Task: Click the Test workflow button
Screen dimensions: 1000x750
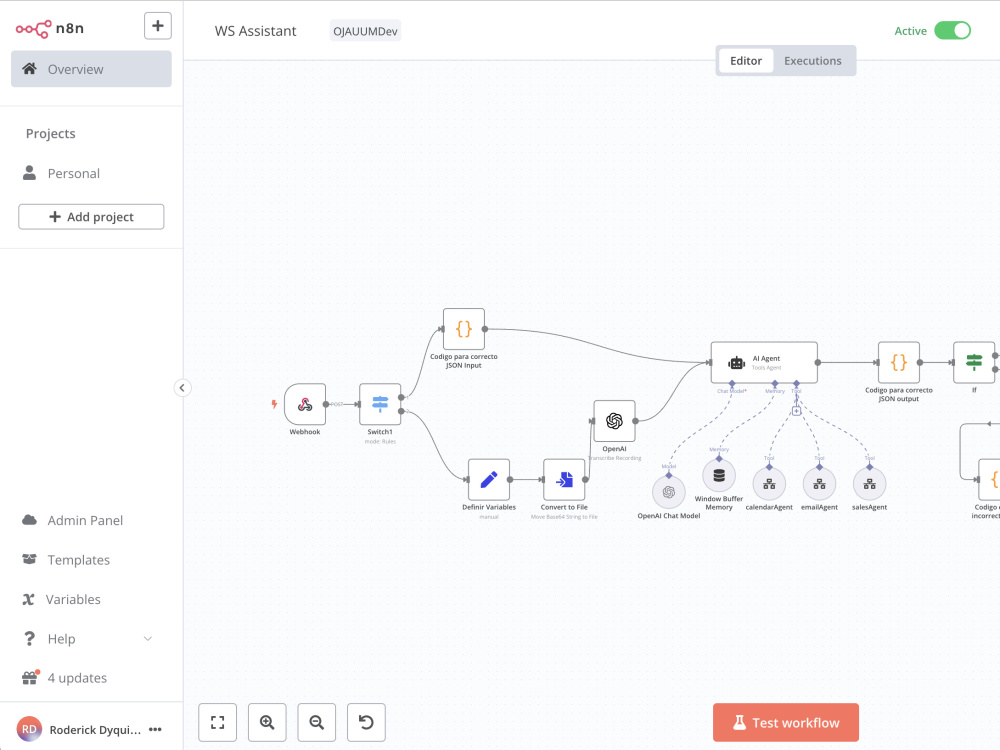Action: 786,723
